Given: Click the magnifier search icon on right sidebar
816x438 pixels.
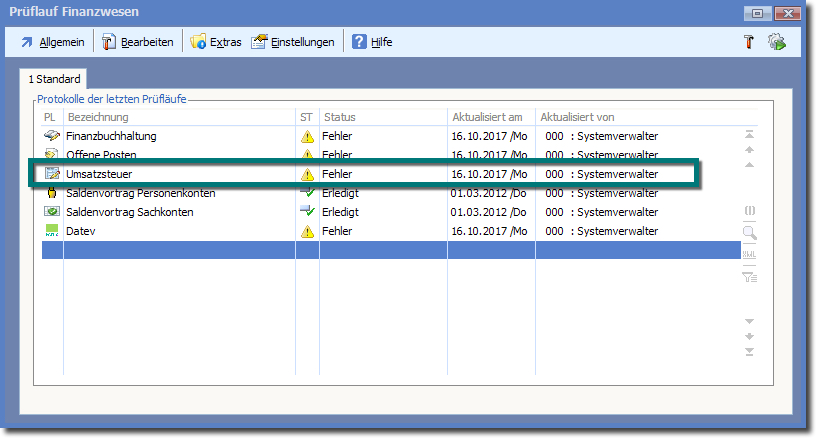Looking at the screenshot, I should point(749,233).
